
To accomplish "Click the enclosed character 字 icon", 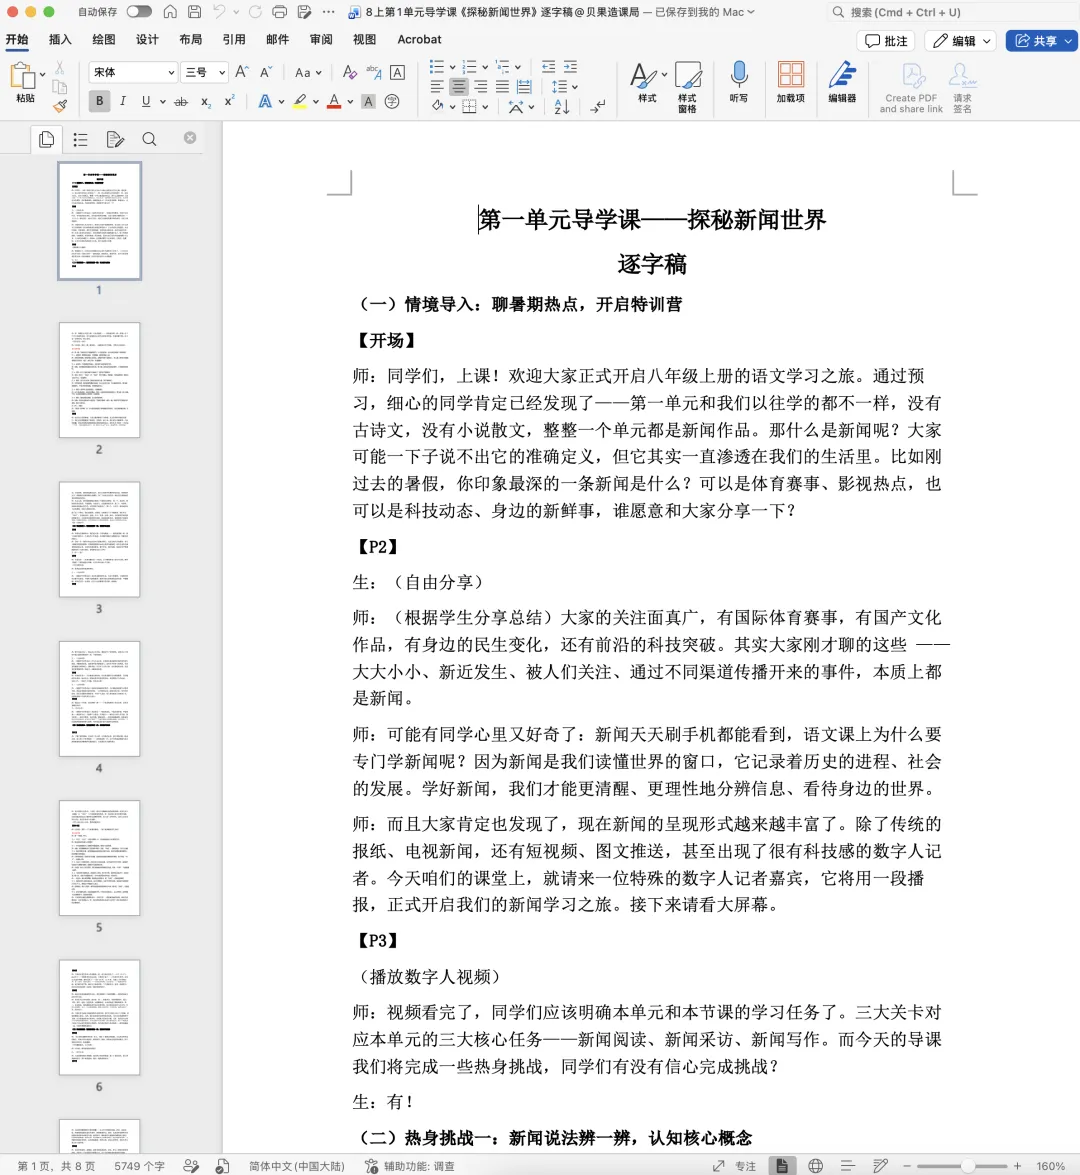I will (392, 101).
